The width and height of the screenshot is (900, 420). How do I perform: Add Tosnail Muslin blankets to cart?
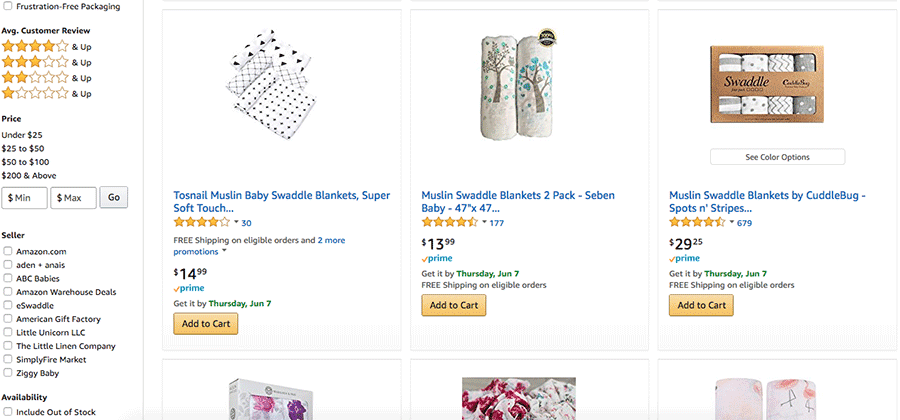[206, 323]
